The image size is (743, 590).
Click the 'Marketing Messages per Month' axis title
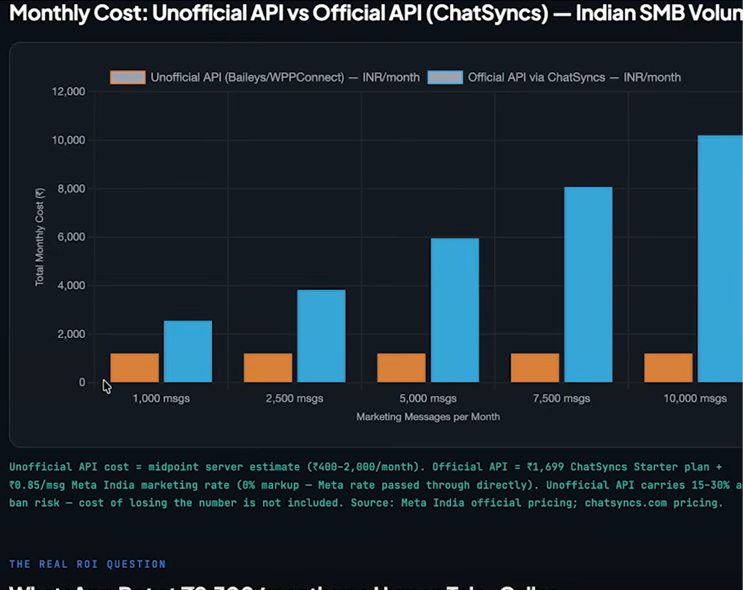coord(428,417)
